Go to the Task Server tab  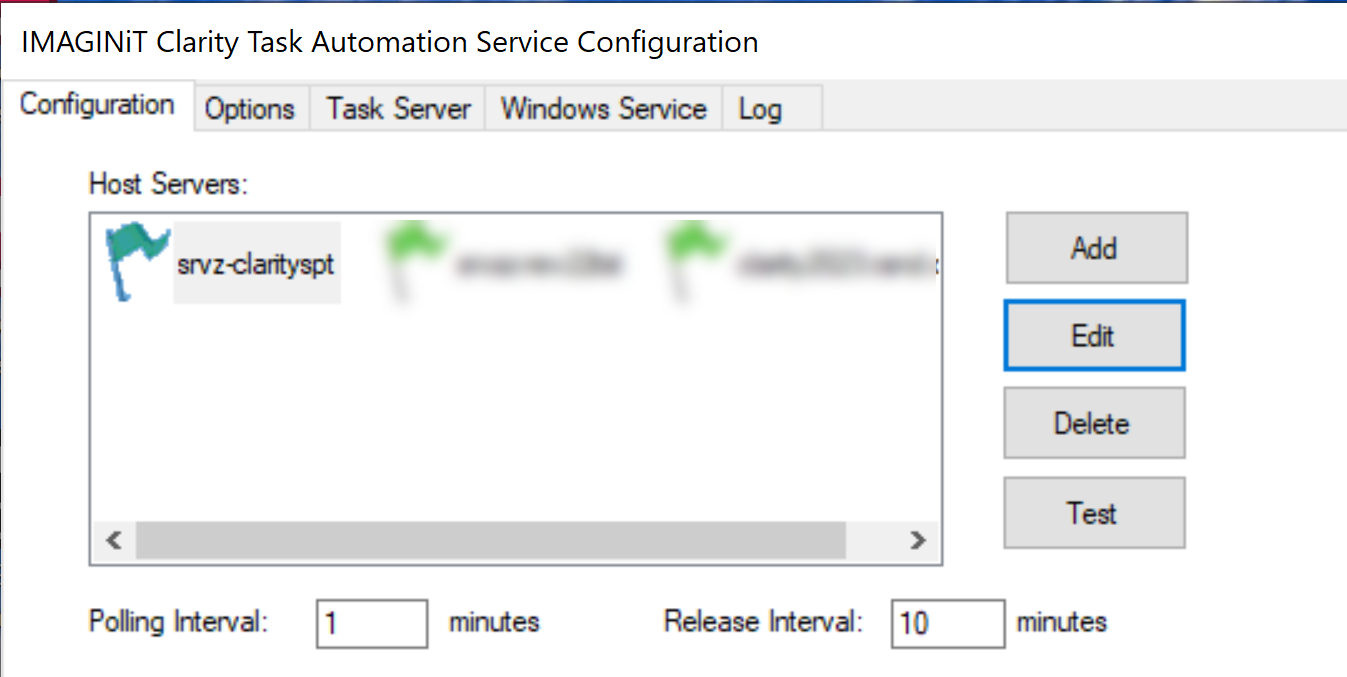[x=398, y=109]
